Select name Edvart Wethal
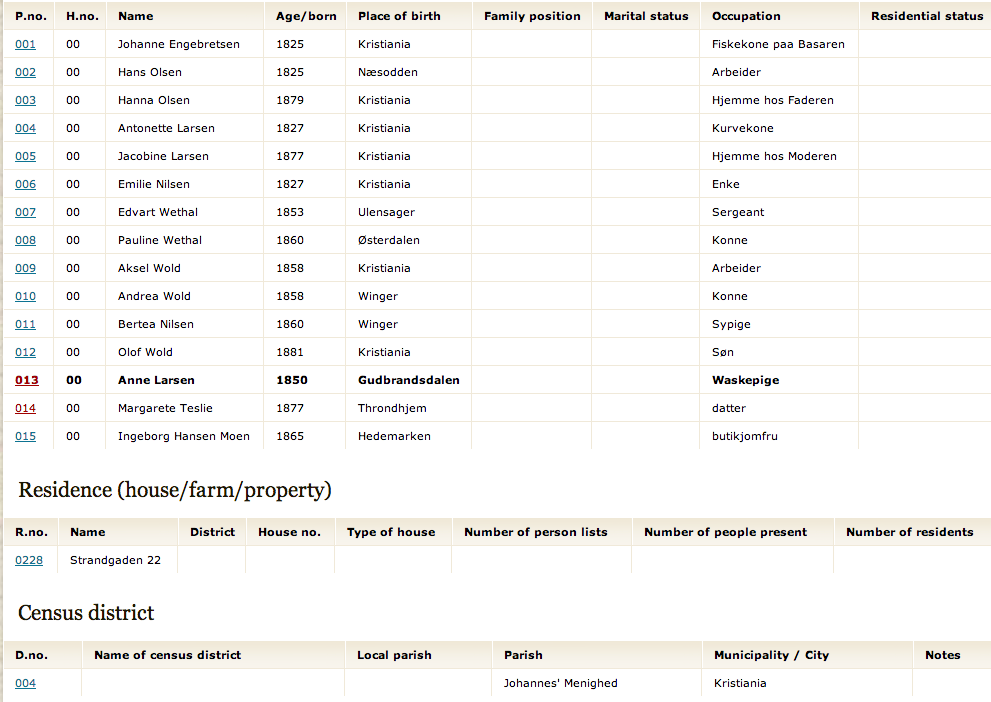Image resolution: width=991 pixels, height=702 pixels. tap(158, 212)
